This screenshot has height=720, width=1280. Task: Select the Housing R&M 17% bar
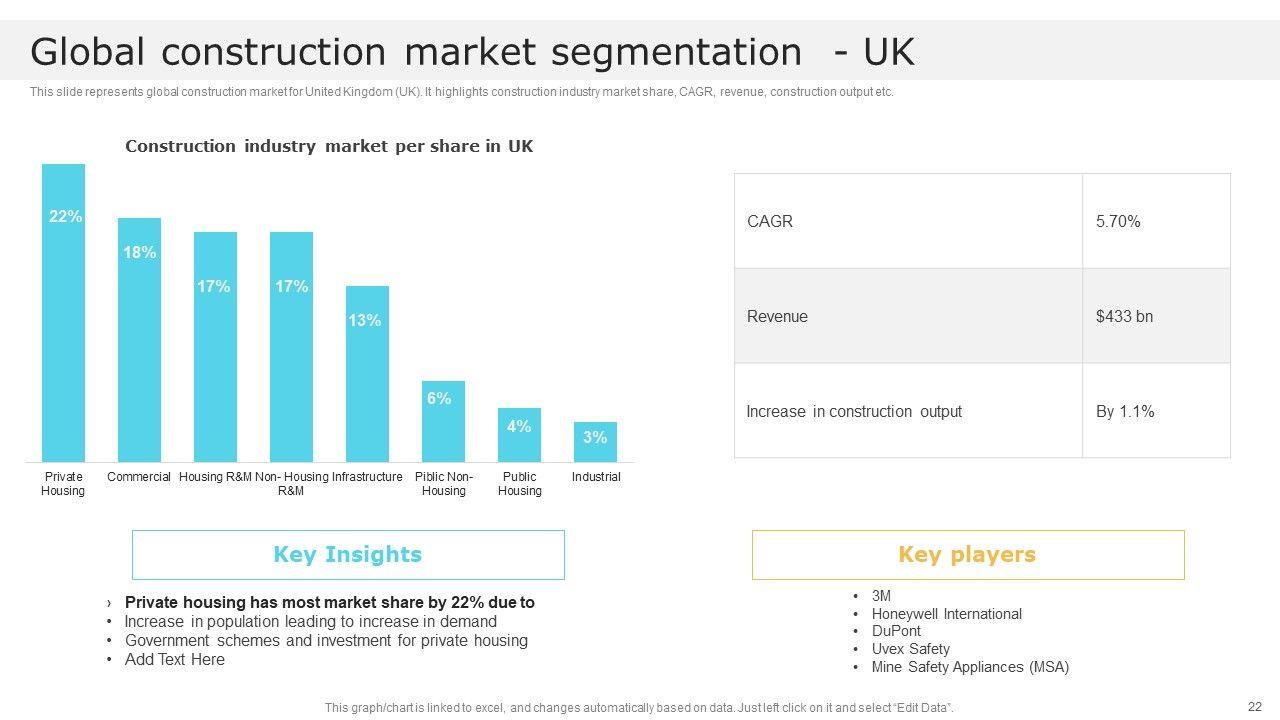[x=215, y=347]
